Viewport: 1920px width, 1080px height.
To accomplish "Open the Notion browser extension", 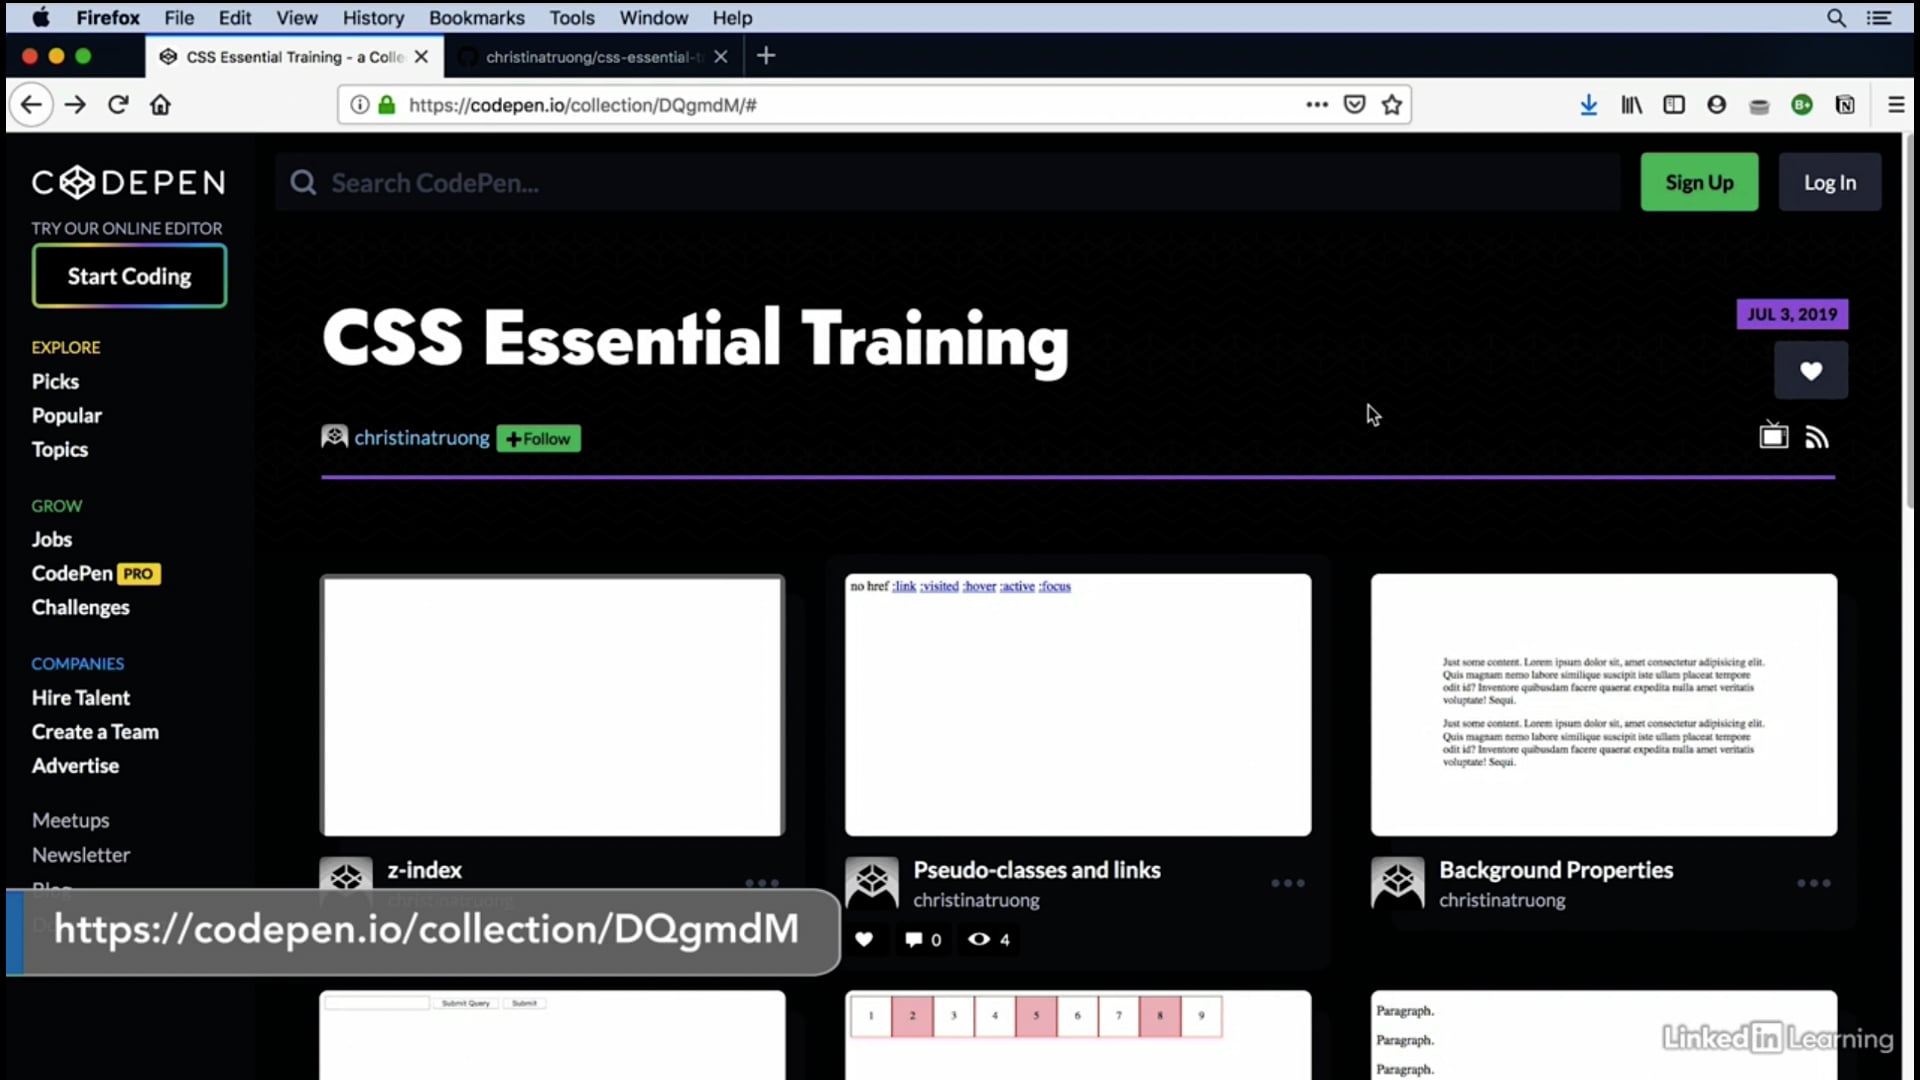I will tap(1845, 104).
